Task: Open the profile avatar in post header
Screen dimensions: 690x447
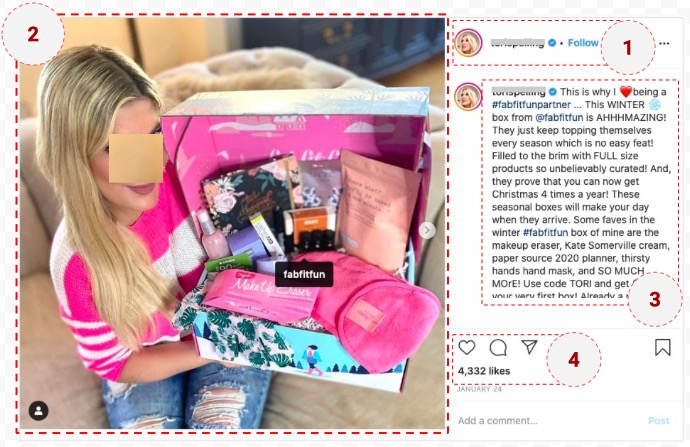Action: pos(468,43)
